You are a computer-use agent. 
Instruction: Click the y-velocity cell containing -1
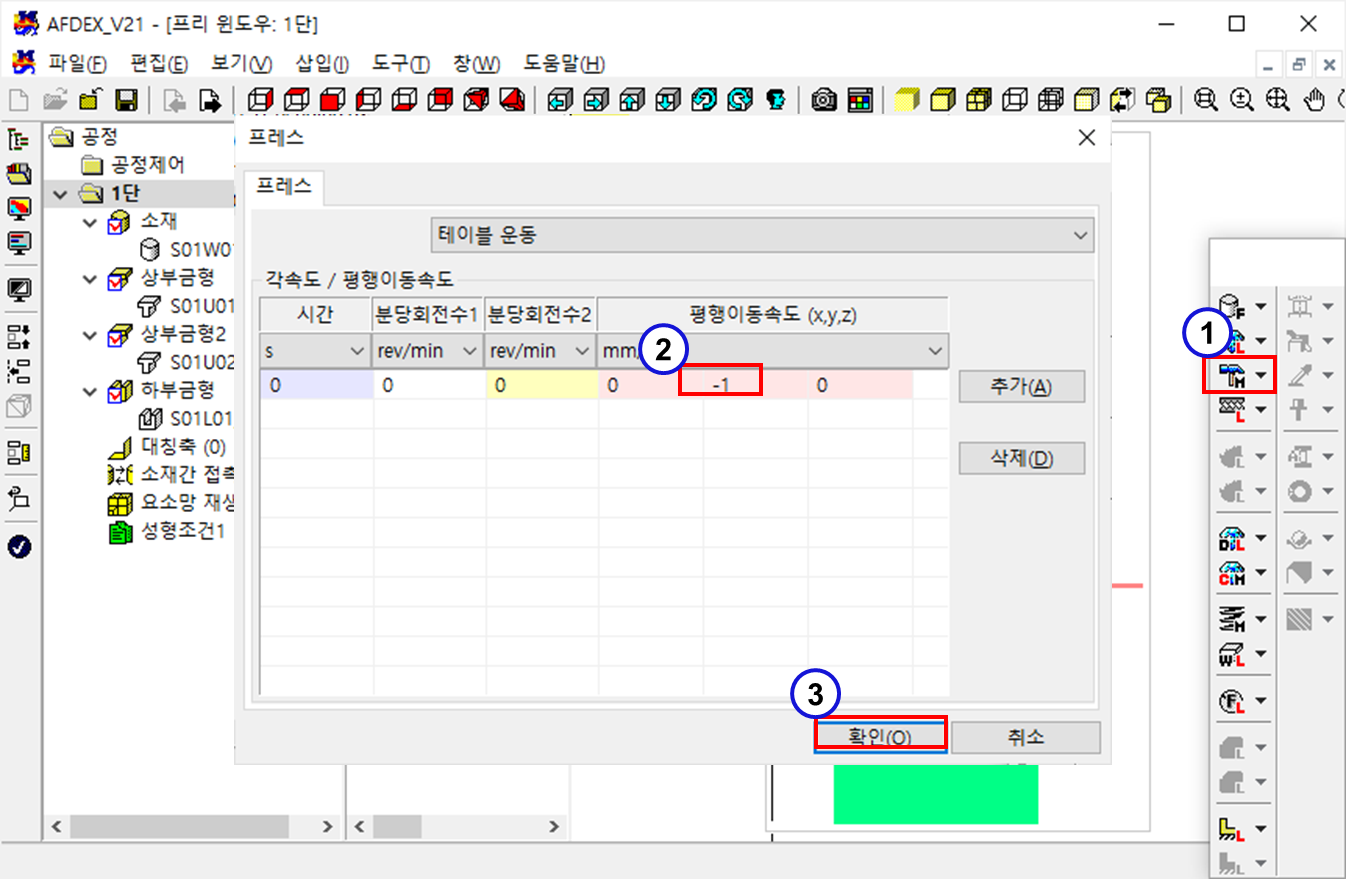[720, 385]
